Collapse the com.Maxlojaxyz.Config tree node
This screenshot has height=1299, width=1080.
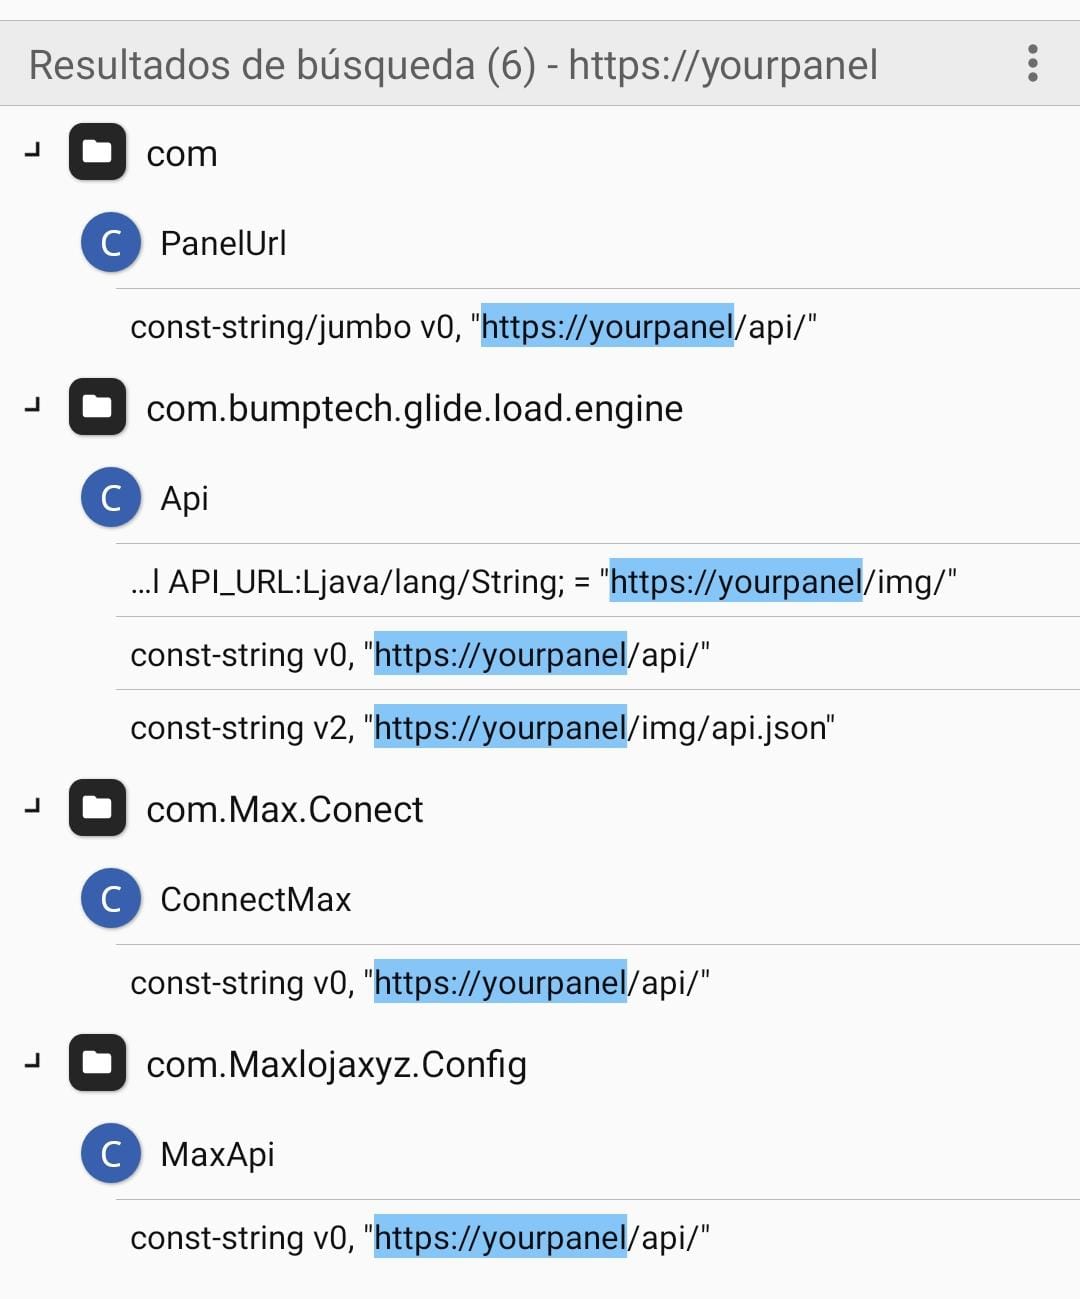33,1063
